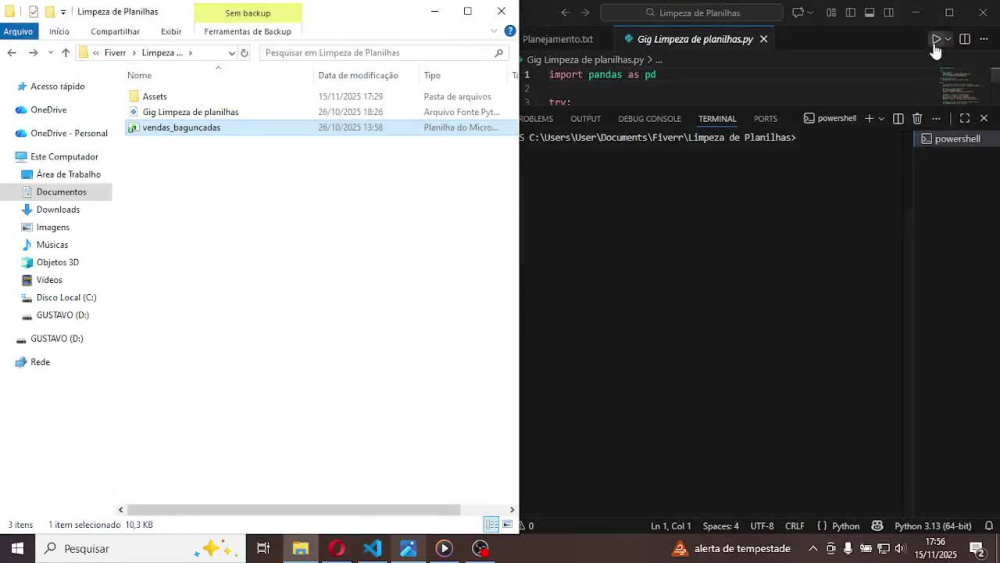This screenshot has width=1000, height=563.
Task: Select the TERMINAL panel tab
Action: [x=717, y=119]
